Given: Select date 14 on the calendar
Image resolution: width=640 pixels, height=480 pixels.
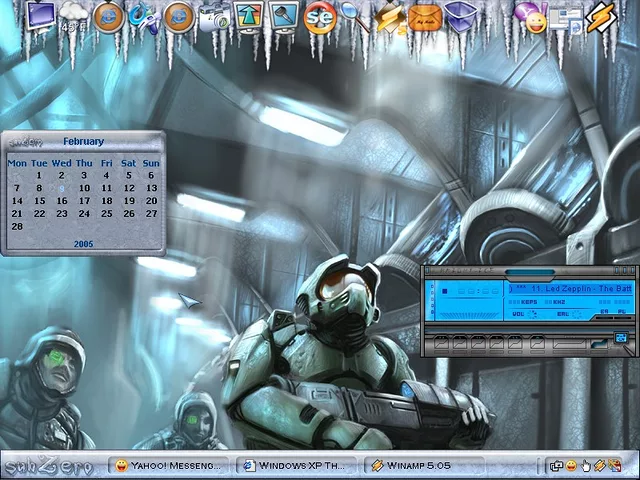Looking at the screenshot, I should 17,201.
